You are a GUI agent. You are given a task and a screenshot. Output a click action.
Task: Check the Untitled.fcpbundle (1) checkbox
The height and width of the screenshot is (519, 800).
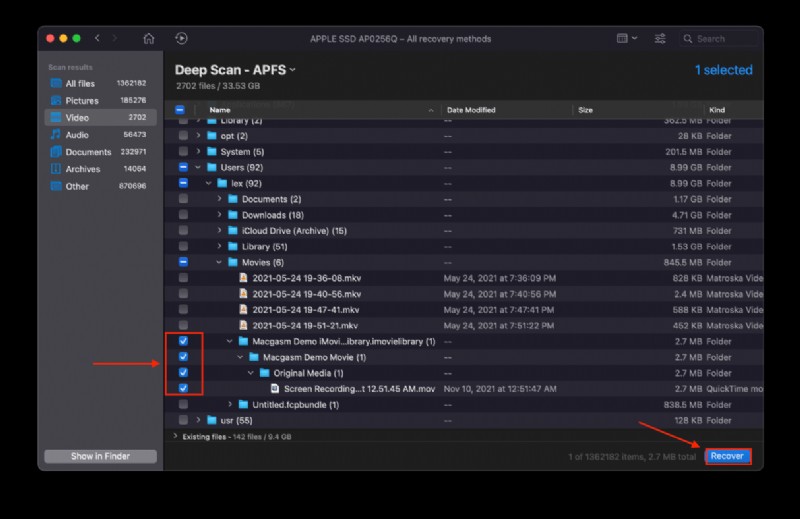point(183,405)
